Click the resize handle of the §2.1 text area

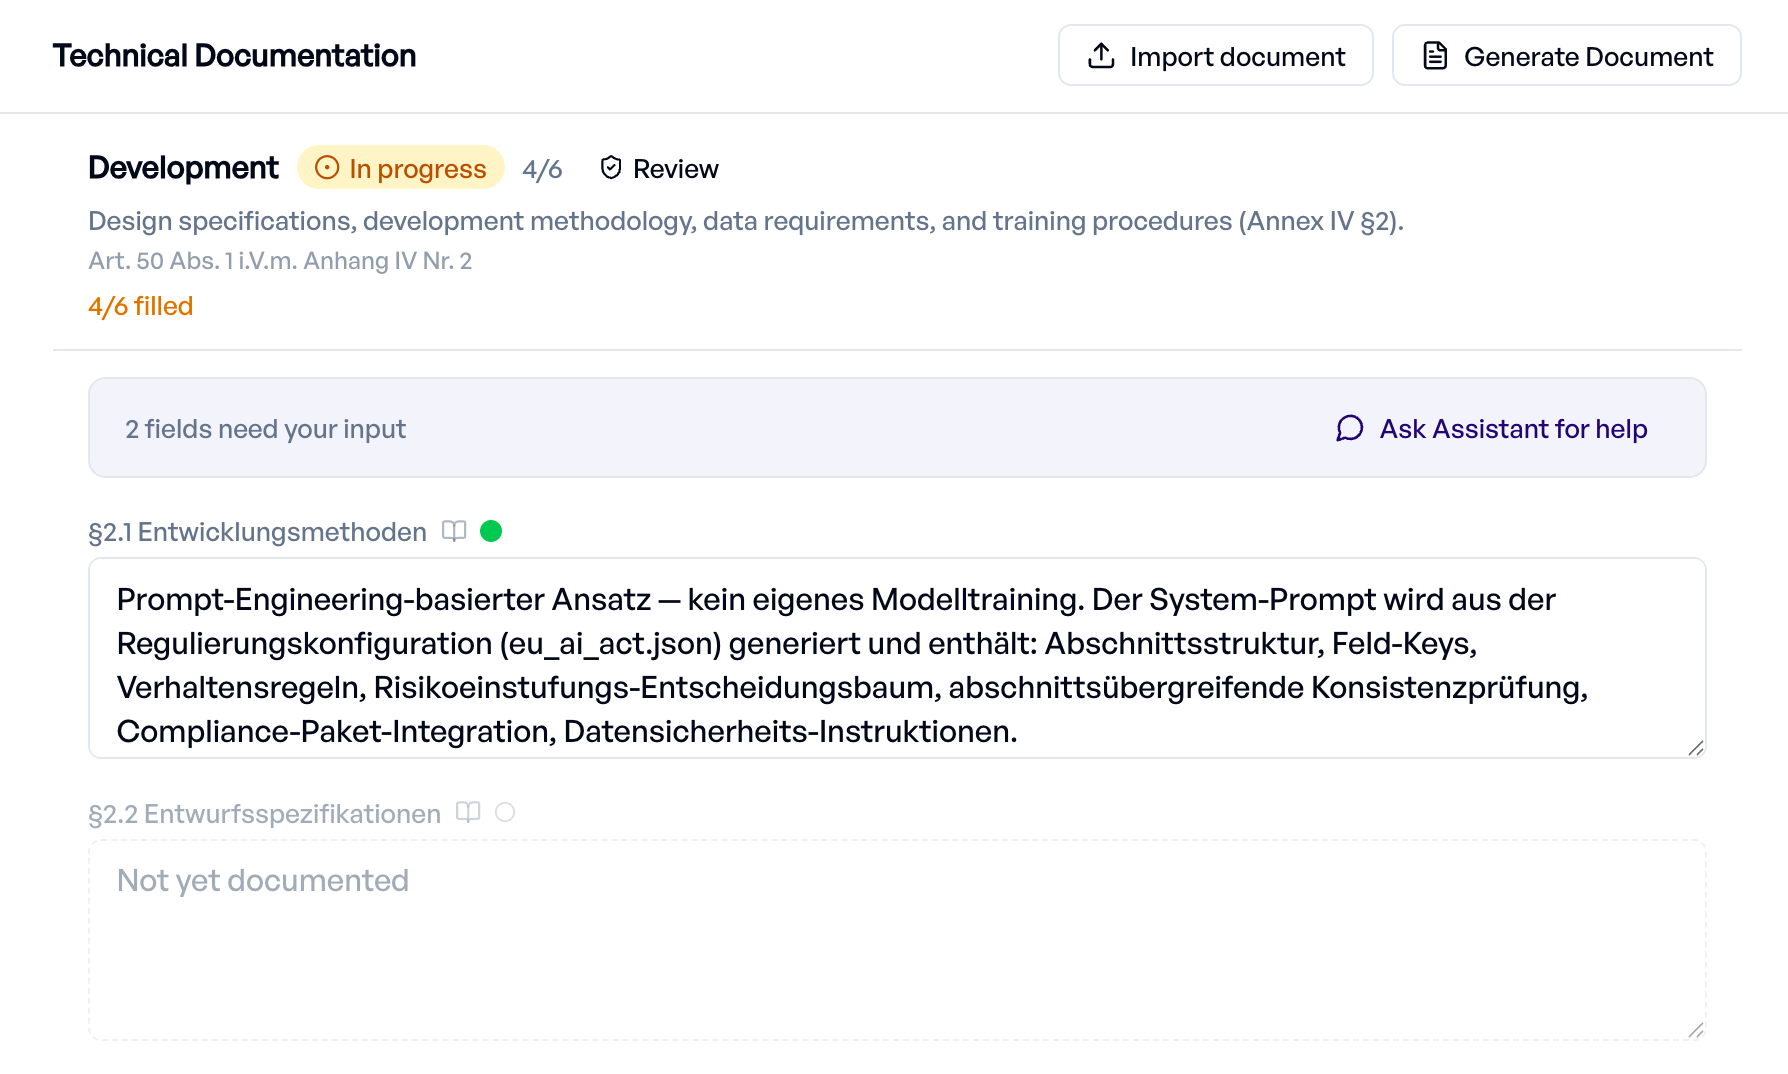click(x=1694, y=747)
